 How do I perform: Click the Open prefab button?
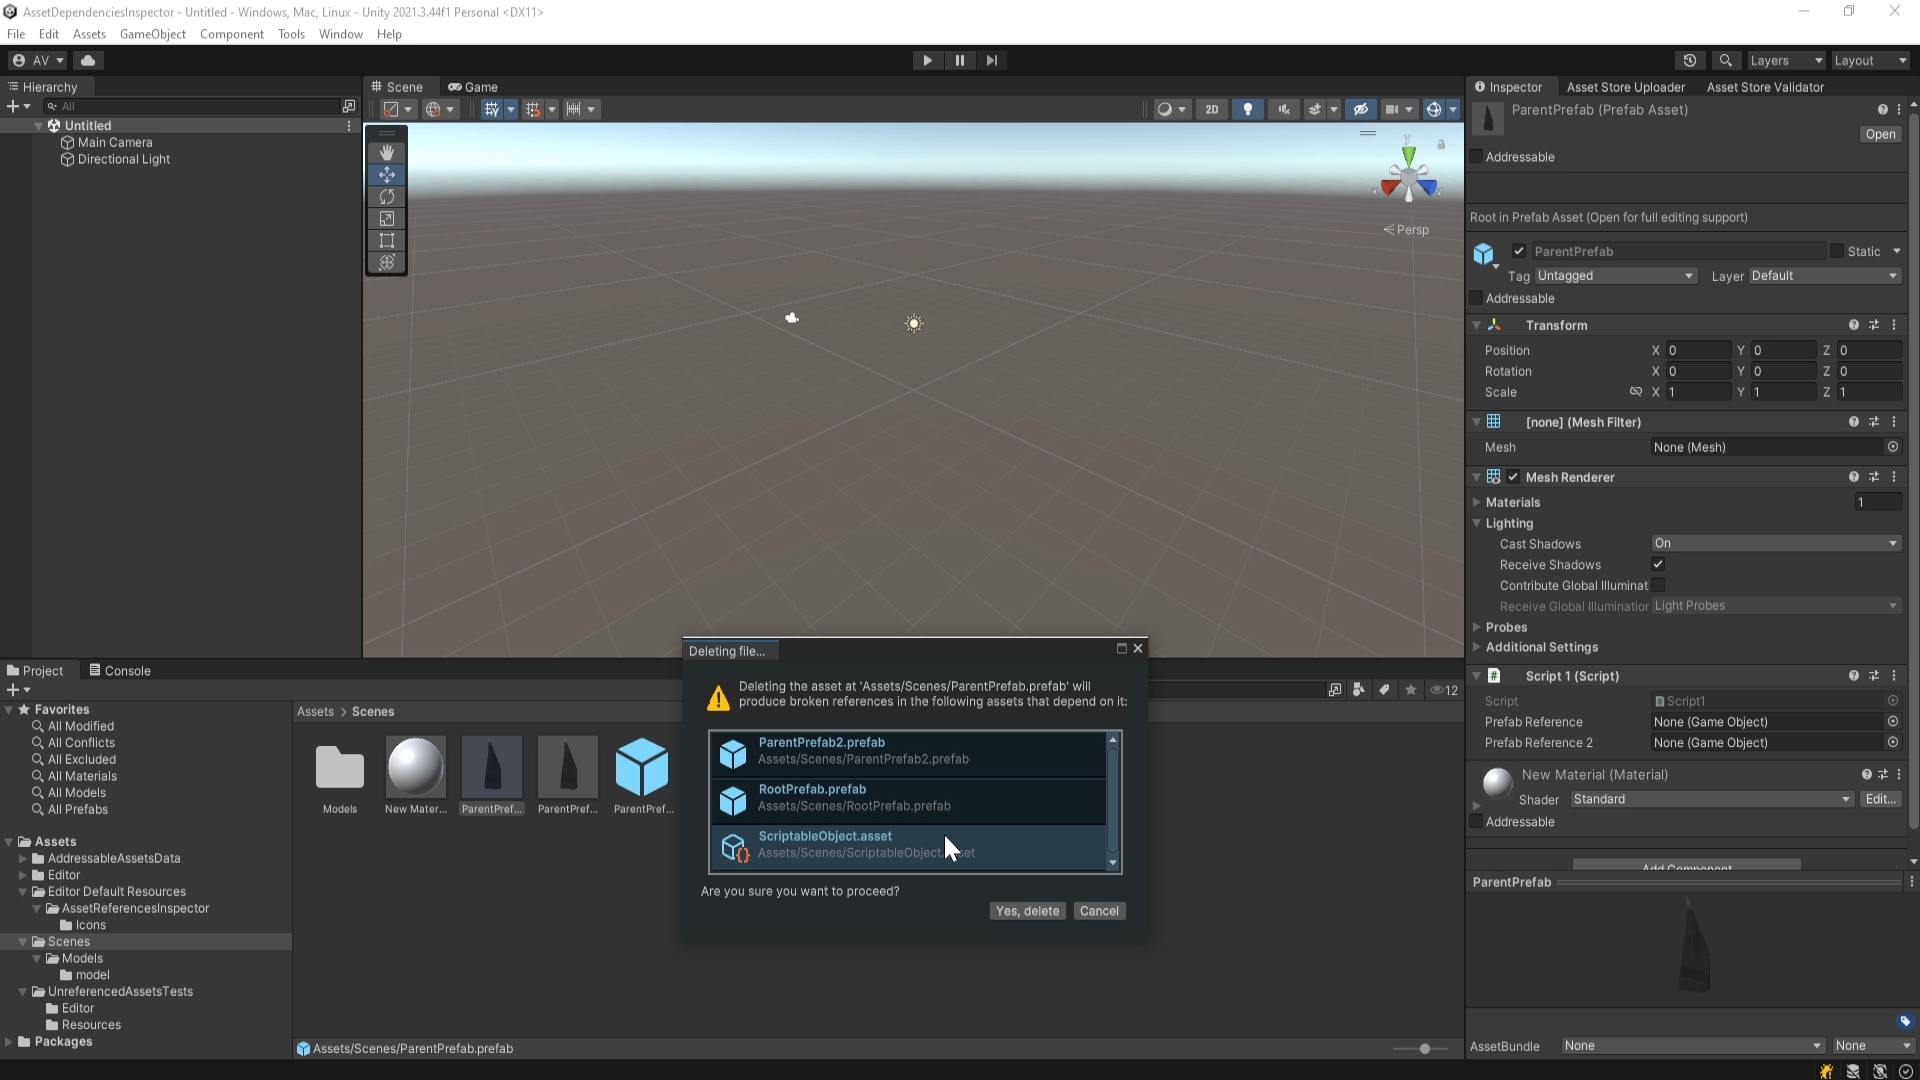(1880, 134)
